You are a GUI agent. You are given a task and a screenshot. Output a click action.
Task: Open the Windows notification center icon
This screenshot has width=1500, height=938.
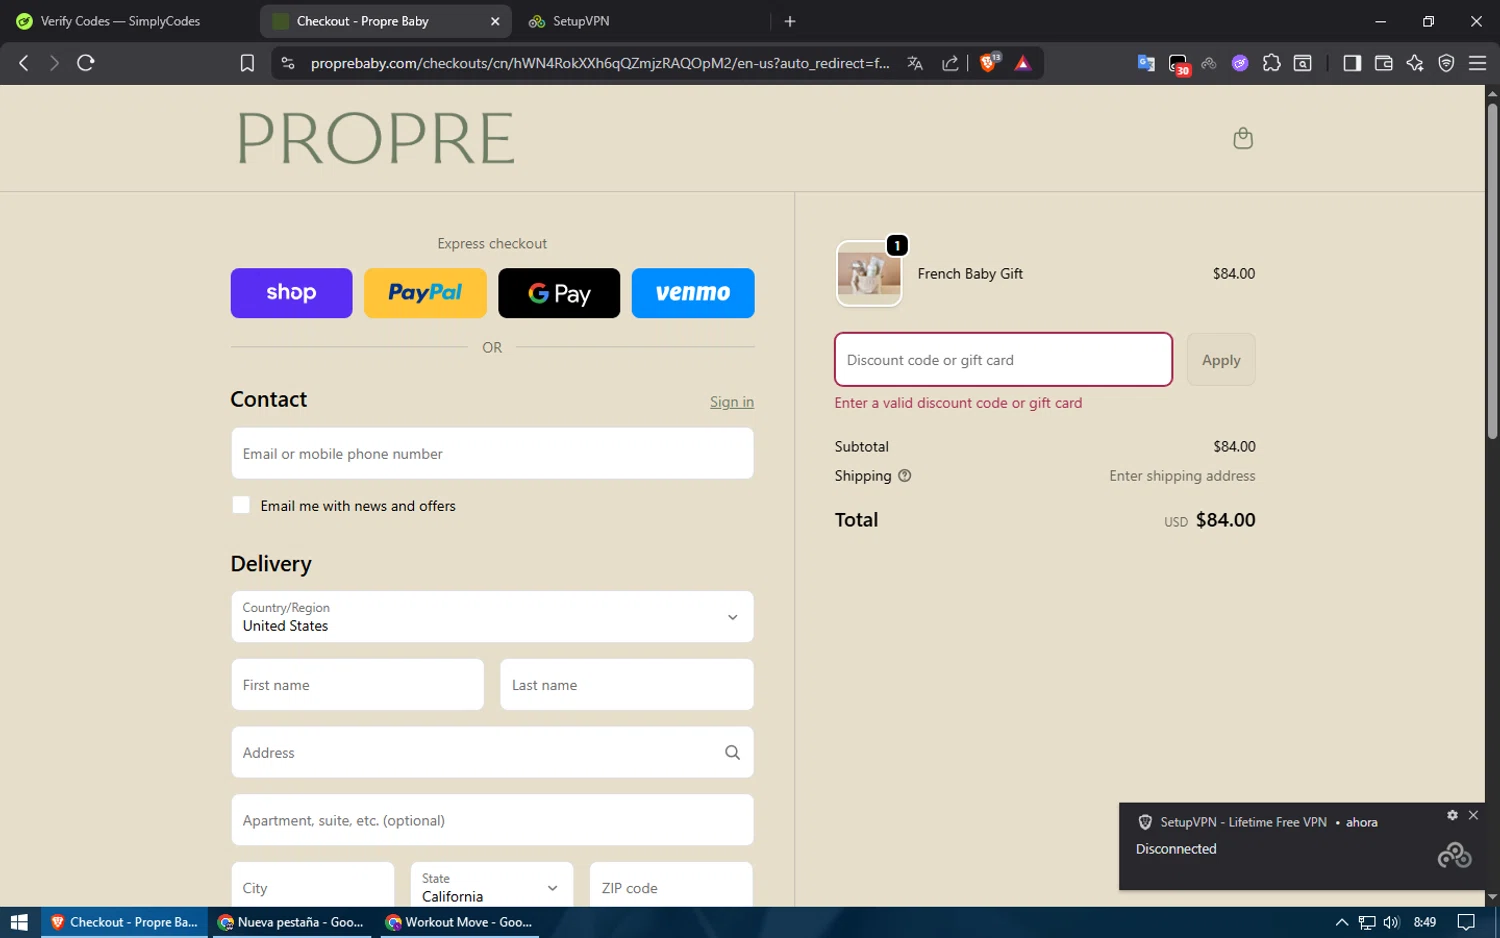(1466, 922)
